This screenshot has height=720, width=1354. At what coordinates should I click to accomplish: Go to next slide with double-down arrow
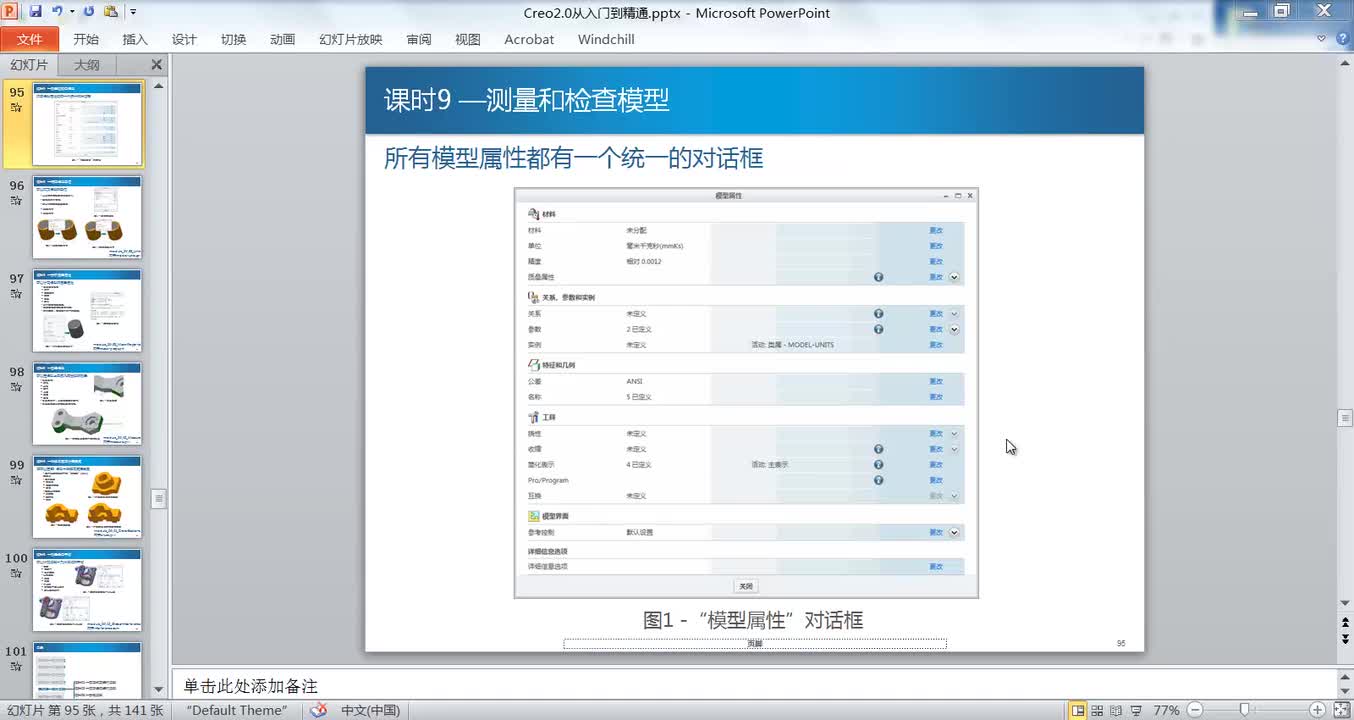[x=1345, y=640]
